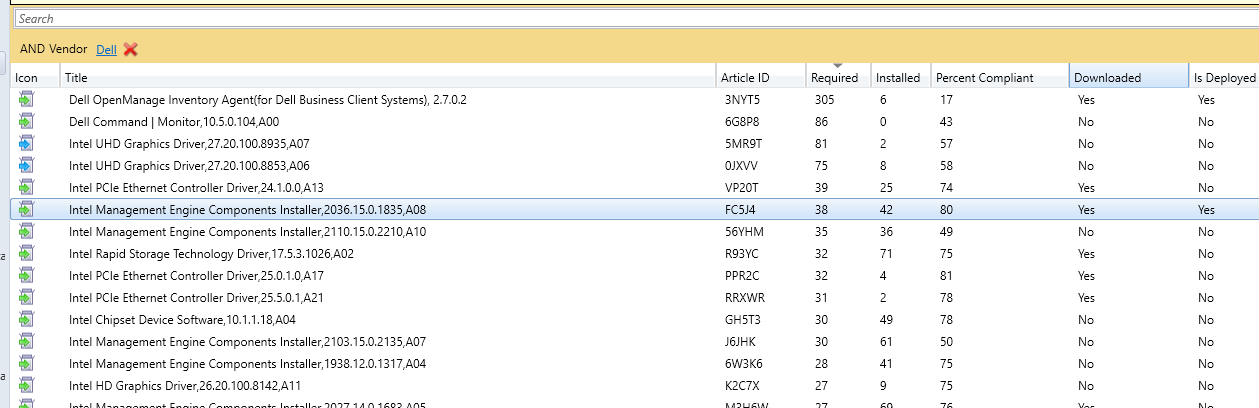
Task: Click icon for Ethernet Controller Driver 25.5.0.1
Action: pyautogui.click(x=26, y=298)
